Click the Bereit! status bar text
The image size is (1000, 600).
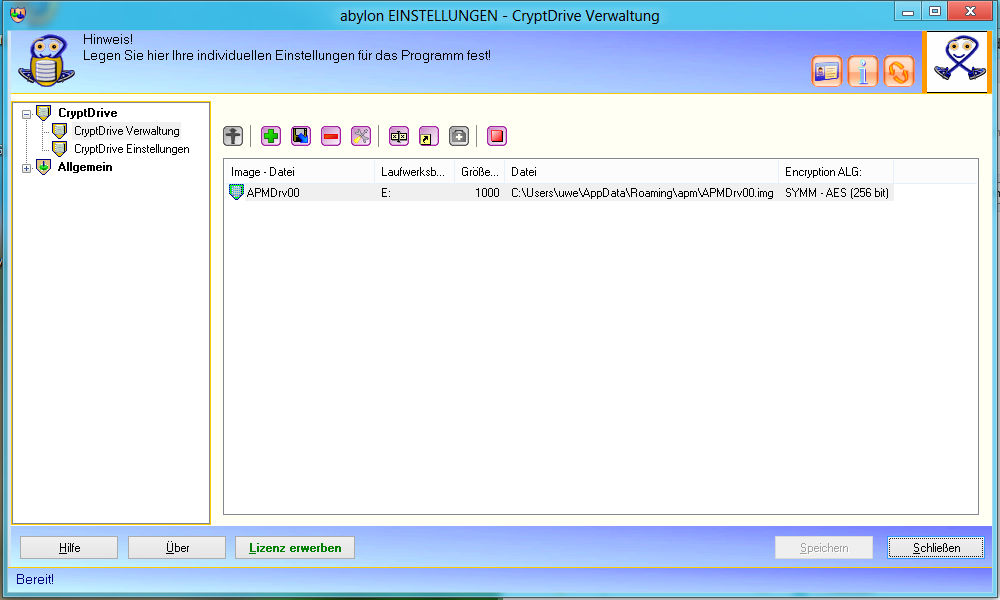(35, 579)
